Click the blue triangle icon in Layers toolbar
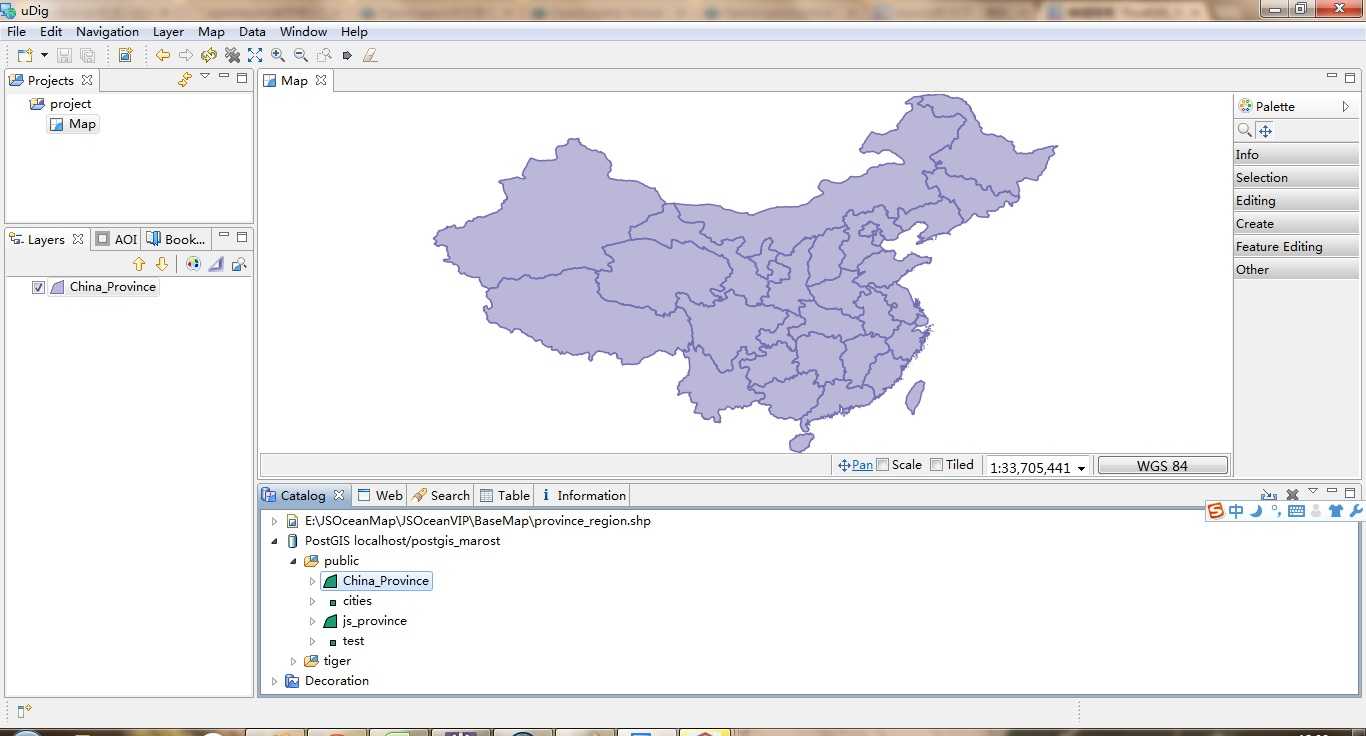This screenshot has width=1366, height=736. (x=216, y=264)
